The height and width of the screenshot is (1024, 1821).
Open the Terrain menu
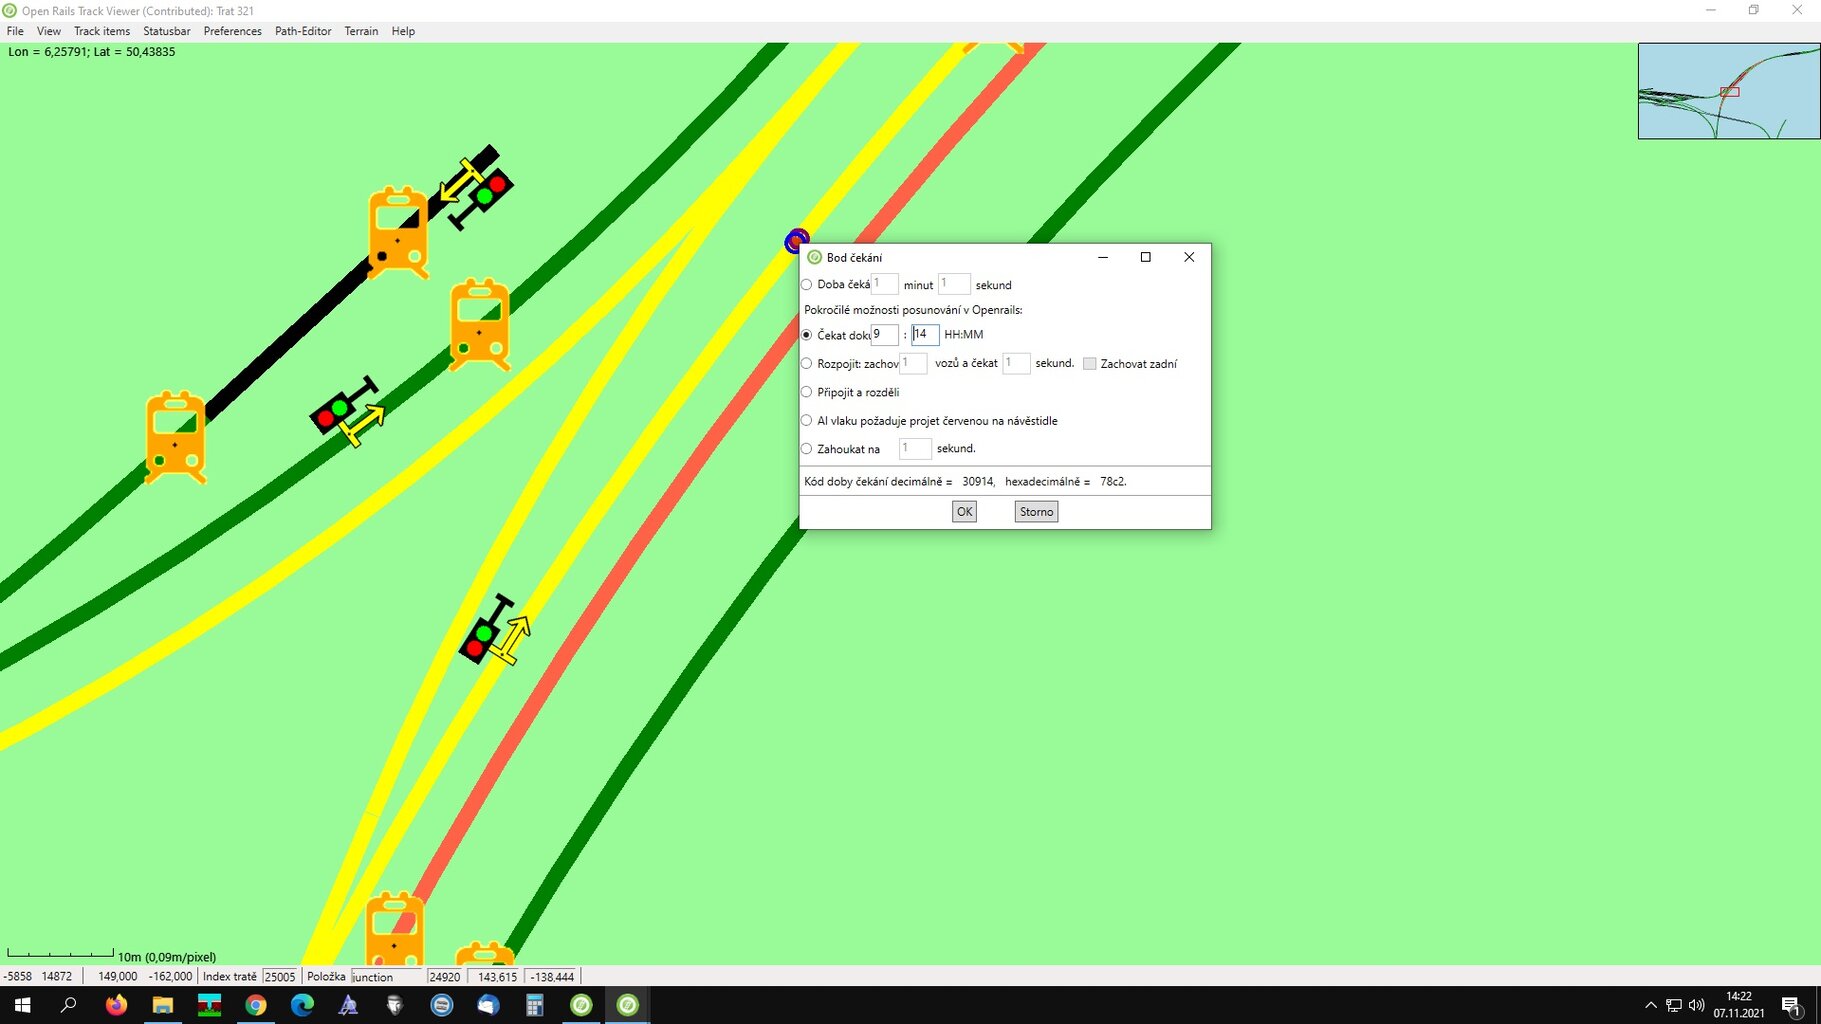(361, 31)
